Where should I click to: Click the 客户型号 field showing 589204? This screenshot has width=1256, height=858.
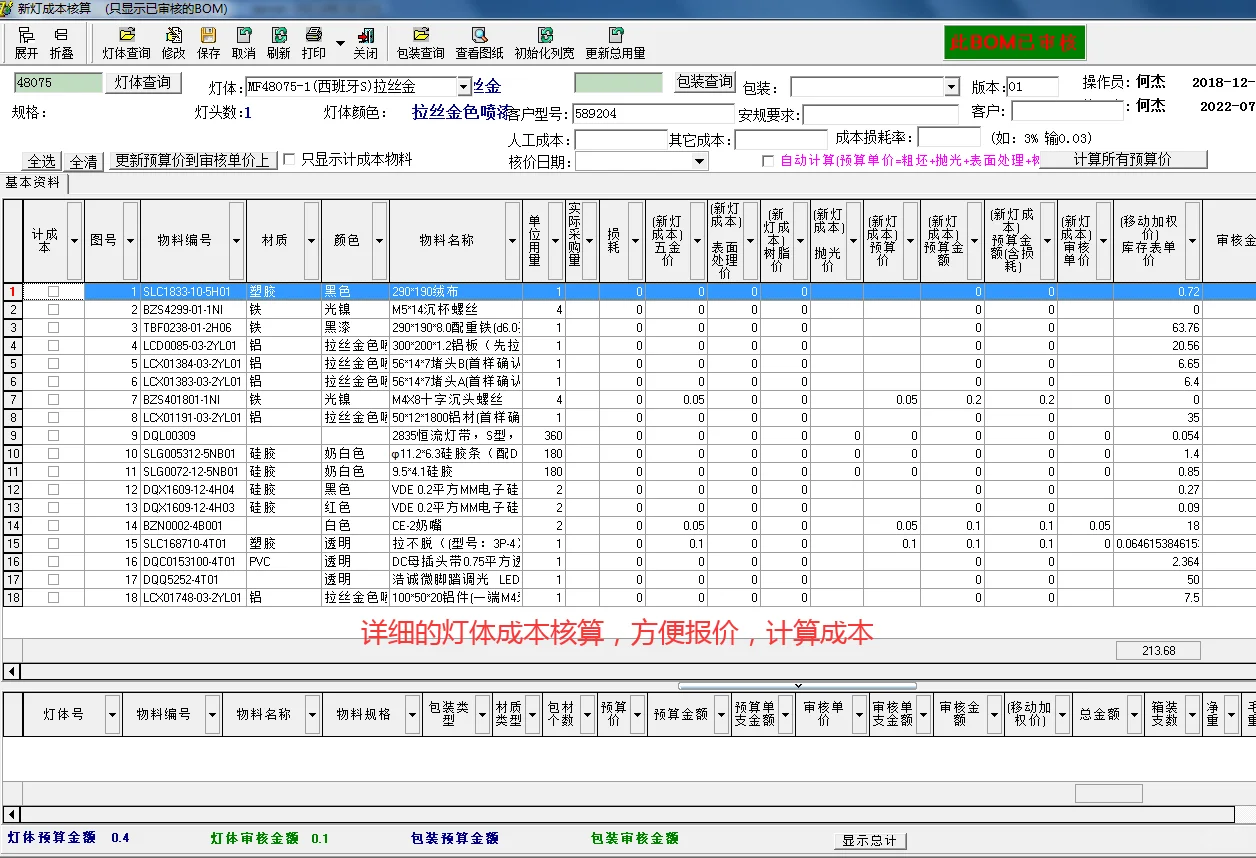(654, 114)
